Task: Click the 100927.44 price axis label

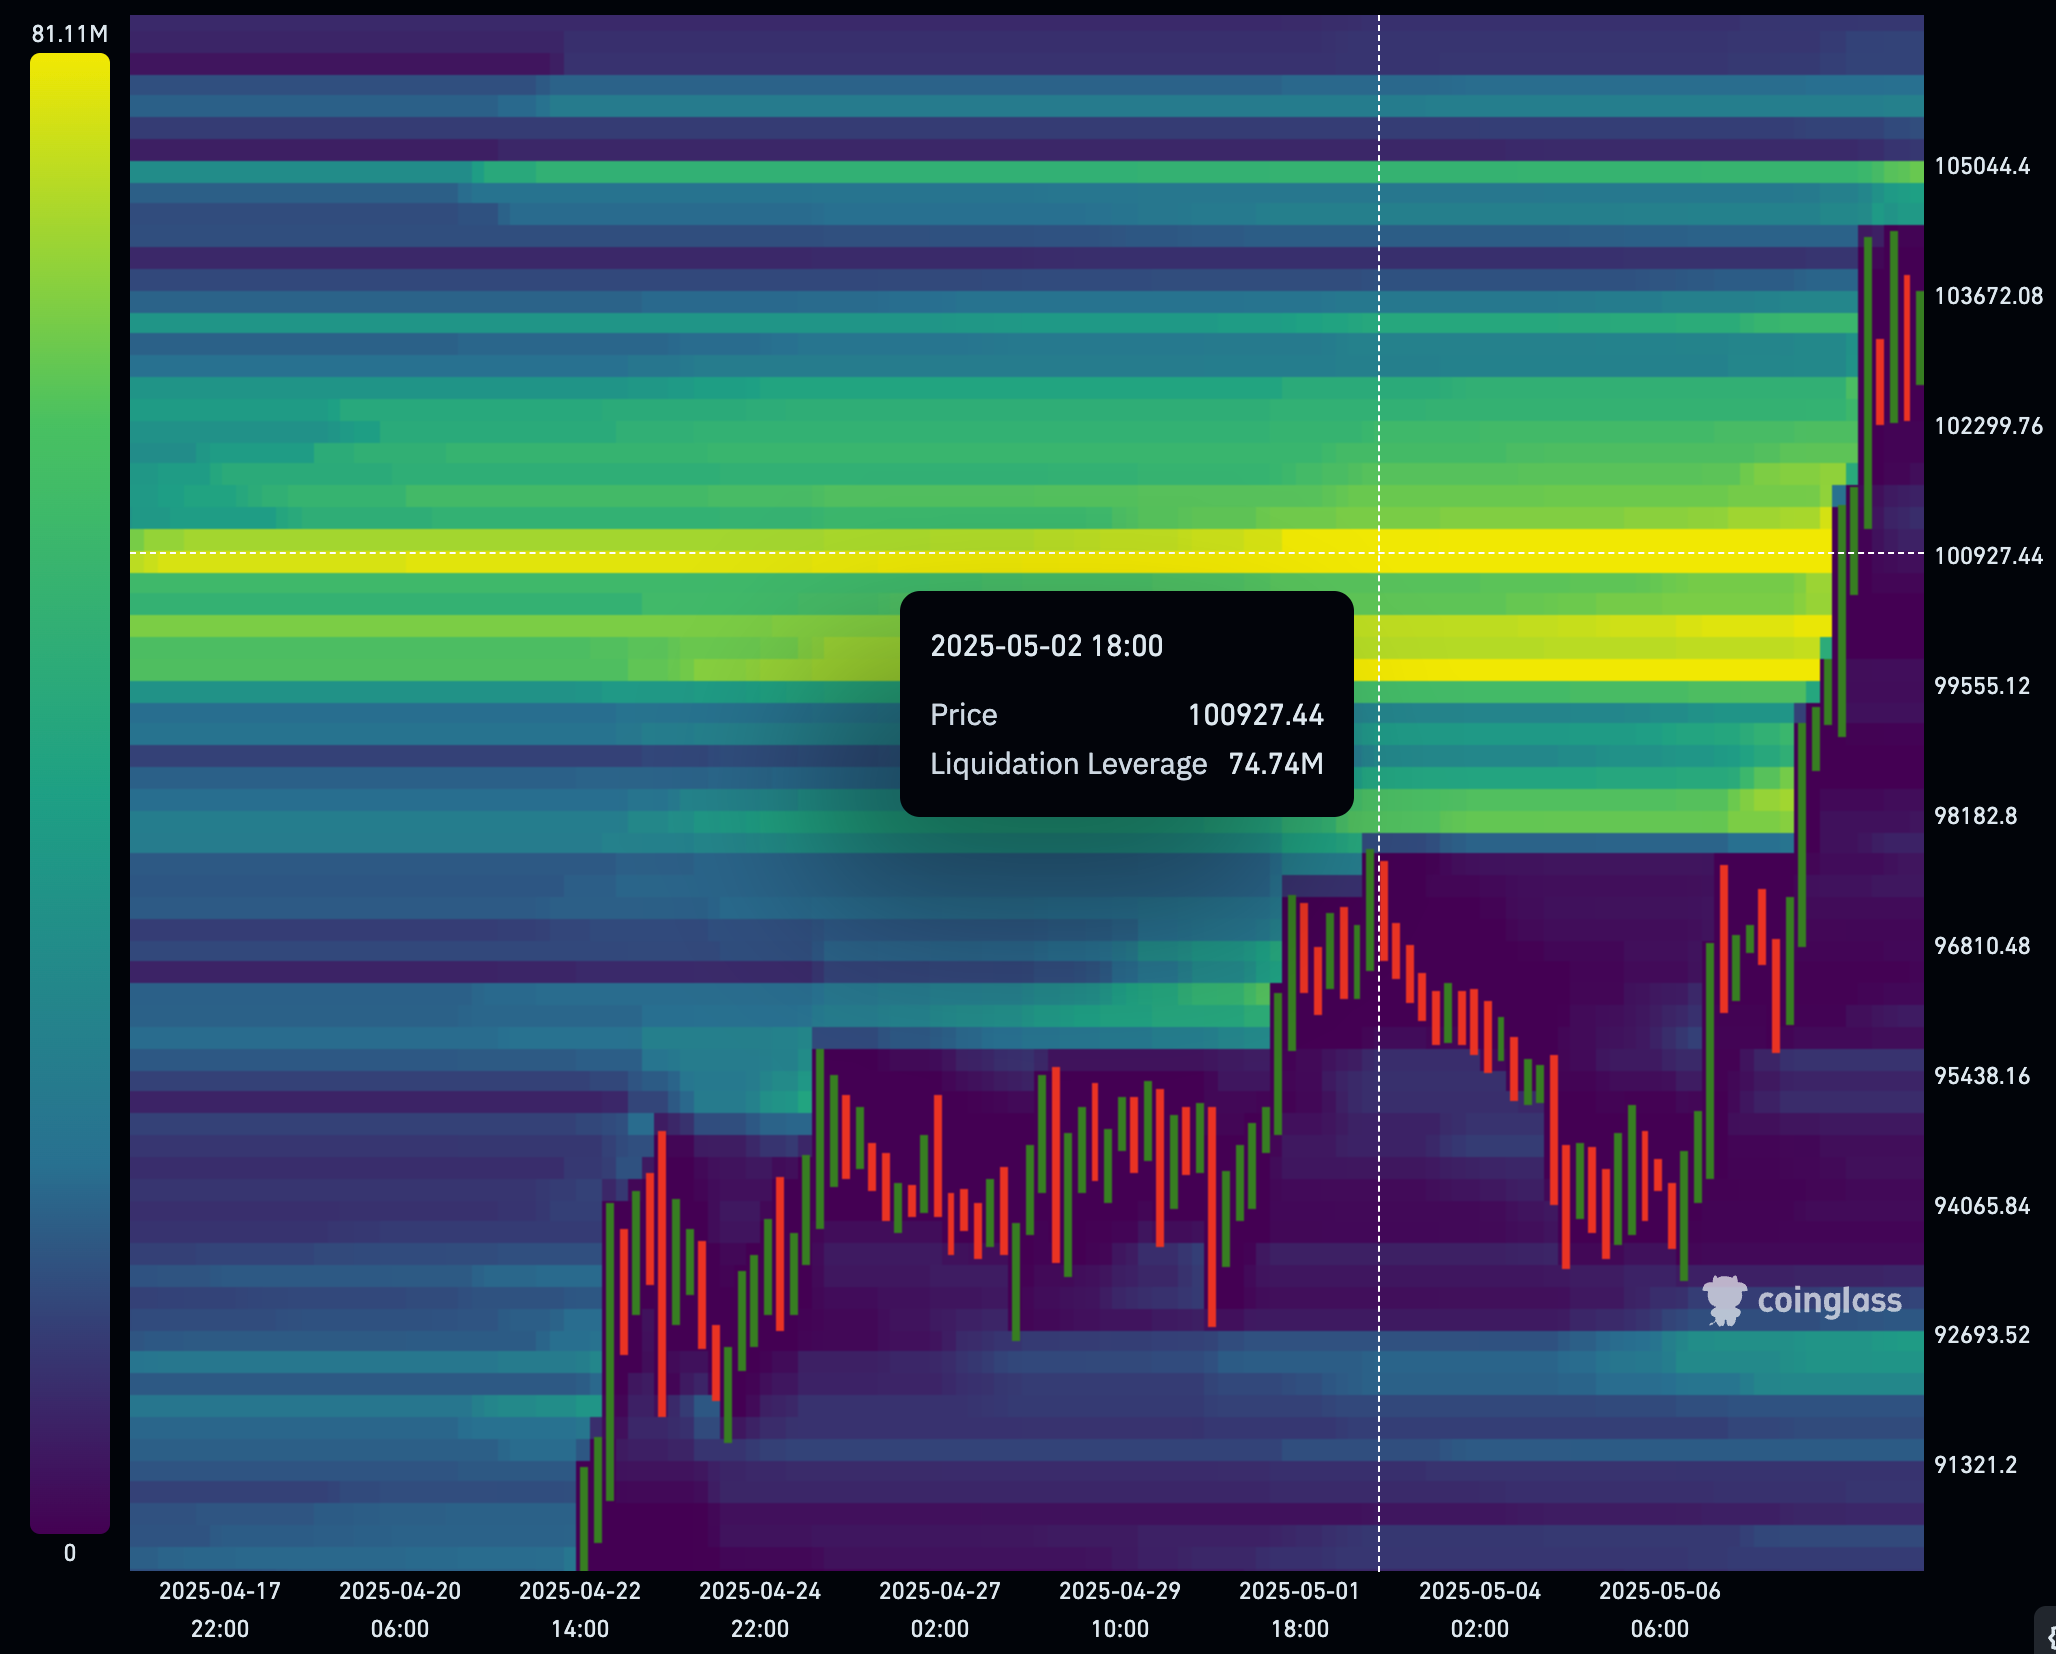Action: tap(1987, 556)
